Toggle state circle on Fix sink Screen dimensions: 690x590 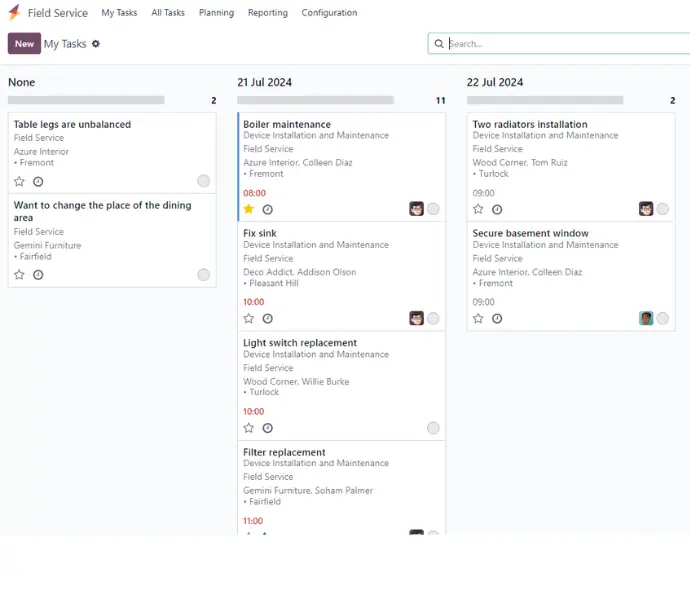[x=433, y=319]
